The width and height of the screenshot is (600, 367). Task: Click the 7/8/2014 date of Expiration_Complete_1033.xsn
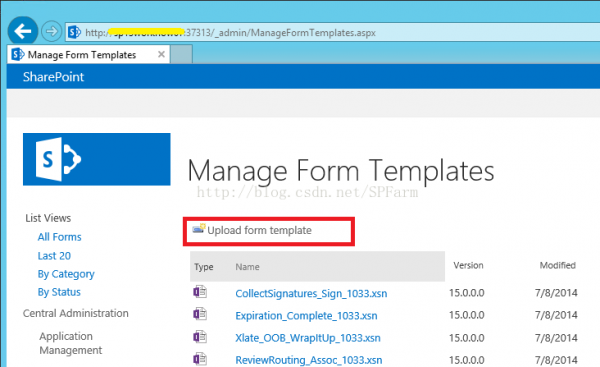click(x=556, y=315)
